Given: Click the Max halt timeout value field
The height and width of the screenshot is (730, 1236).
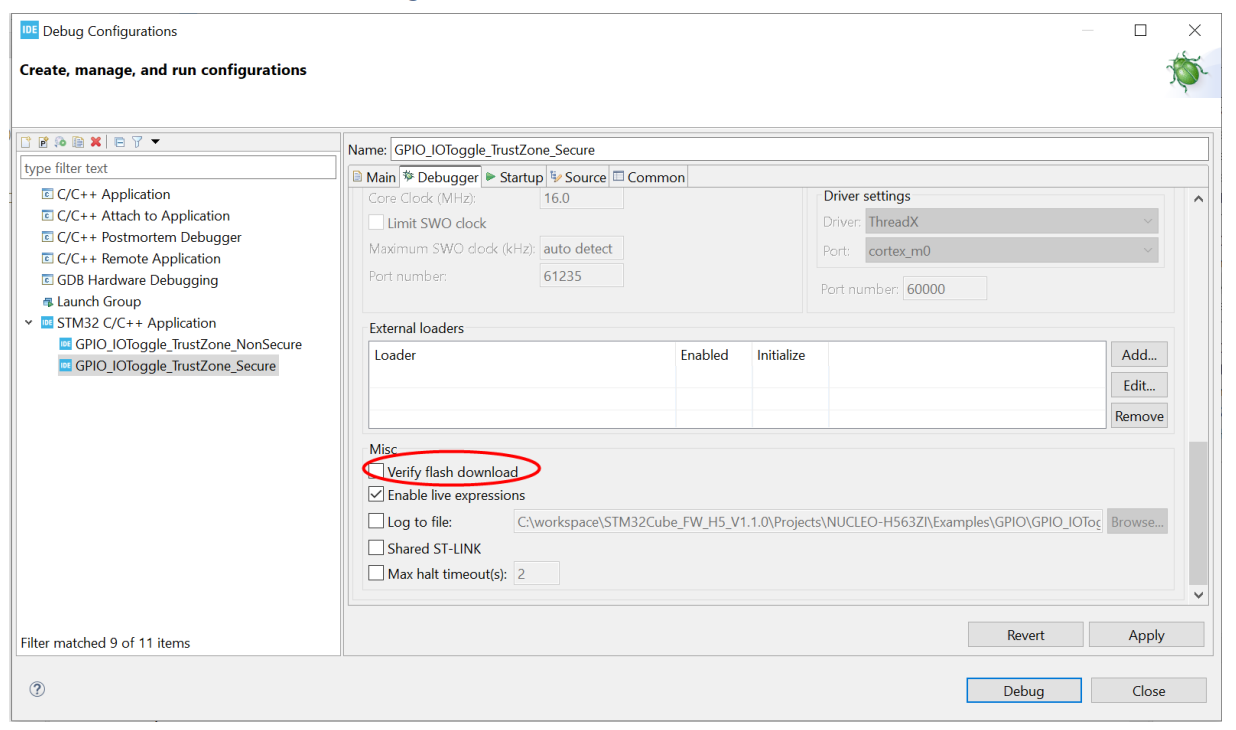Looking at the screenshot, I should pyautogui.click(x=536, y=574).
